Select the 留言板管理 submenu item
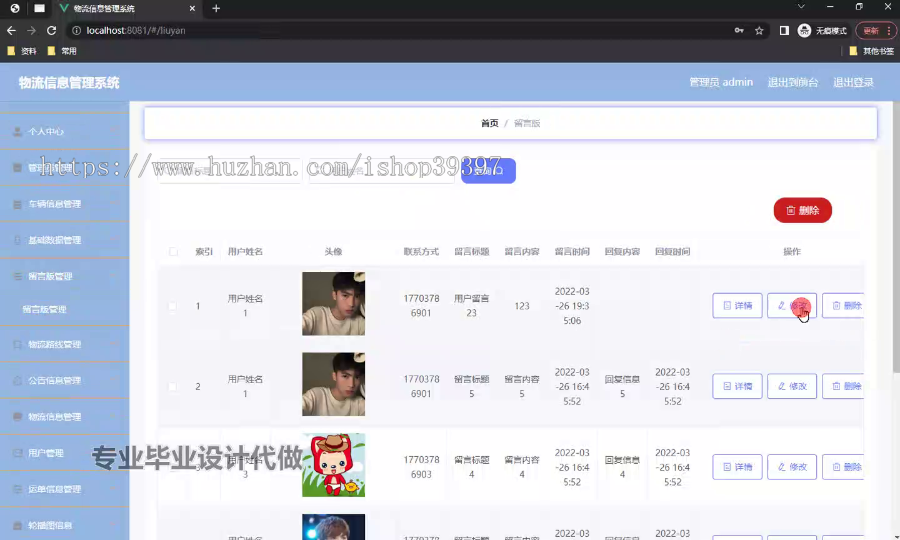Viewport: 900px width, 540px height. [x=44, y=309]
